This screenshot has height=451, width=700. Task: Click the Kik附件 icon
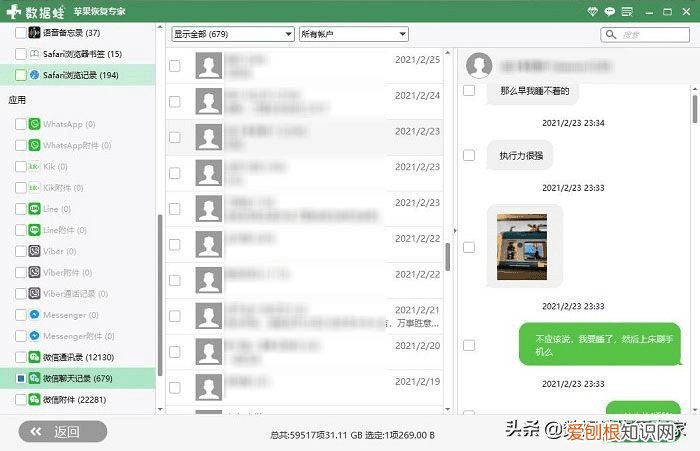pos(34,188)
